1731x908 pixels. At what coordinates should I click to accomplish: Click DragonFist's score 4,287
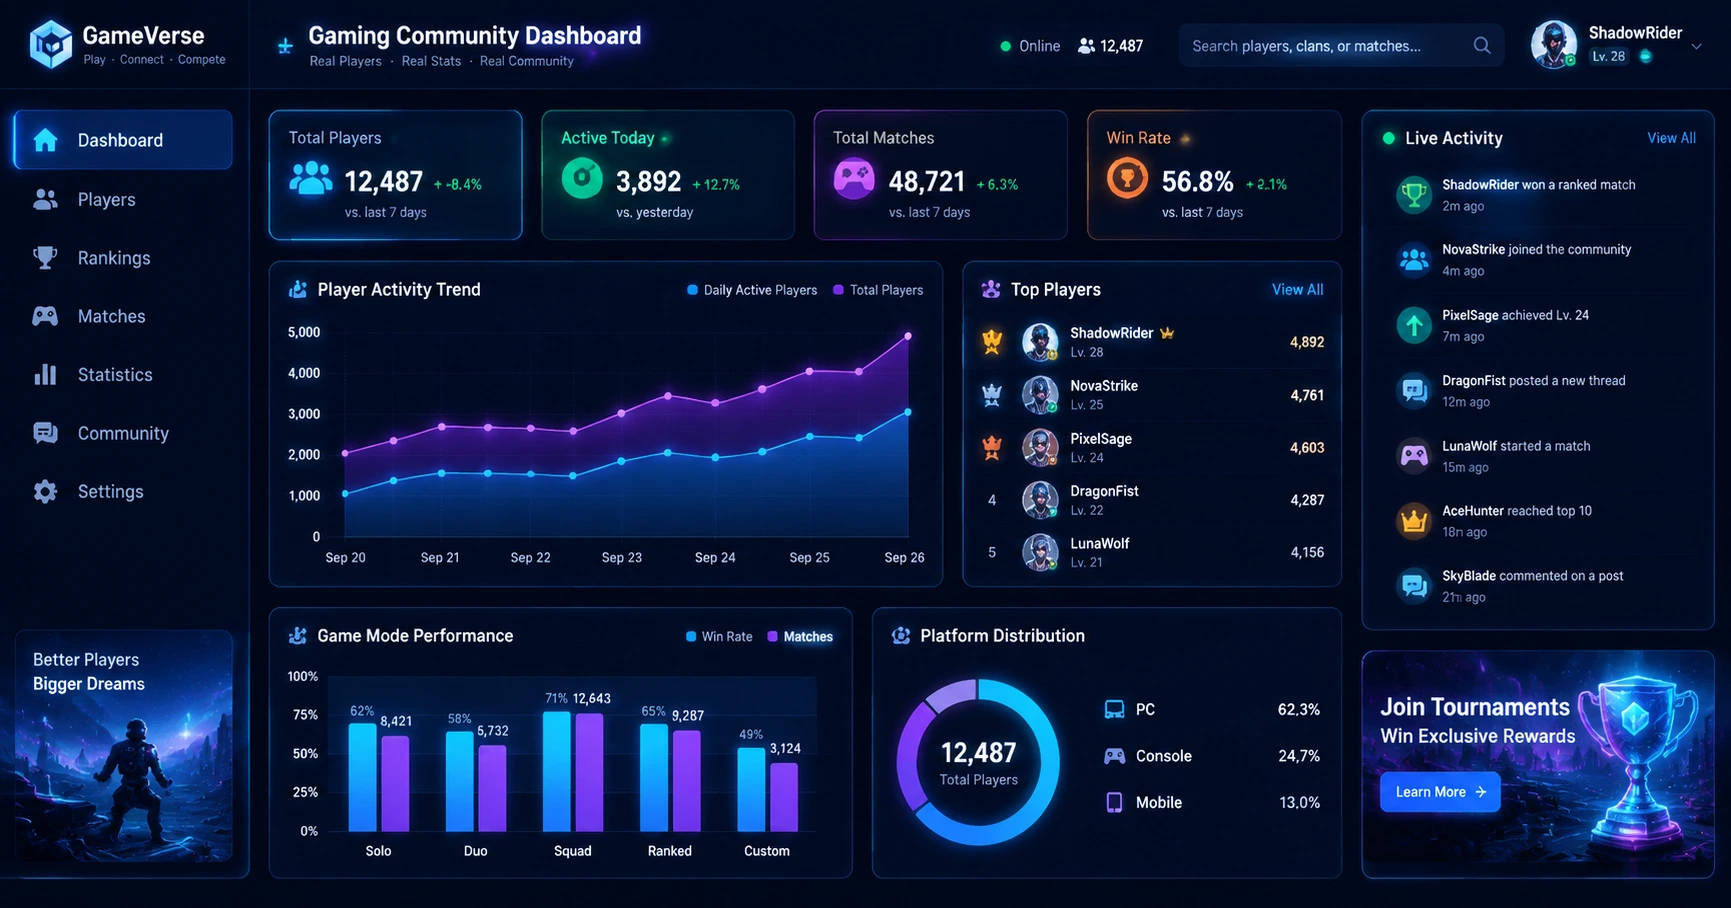[1307, 500]
